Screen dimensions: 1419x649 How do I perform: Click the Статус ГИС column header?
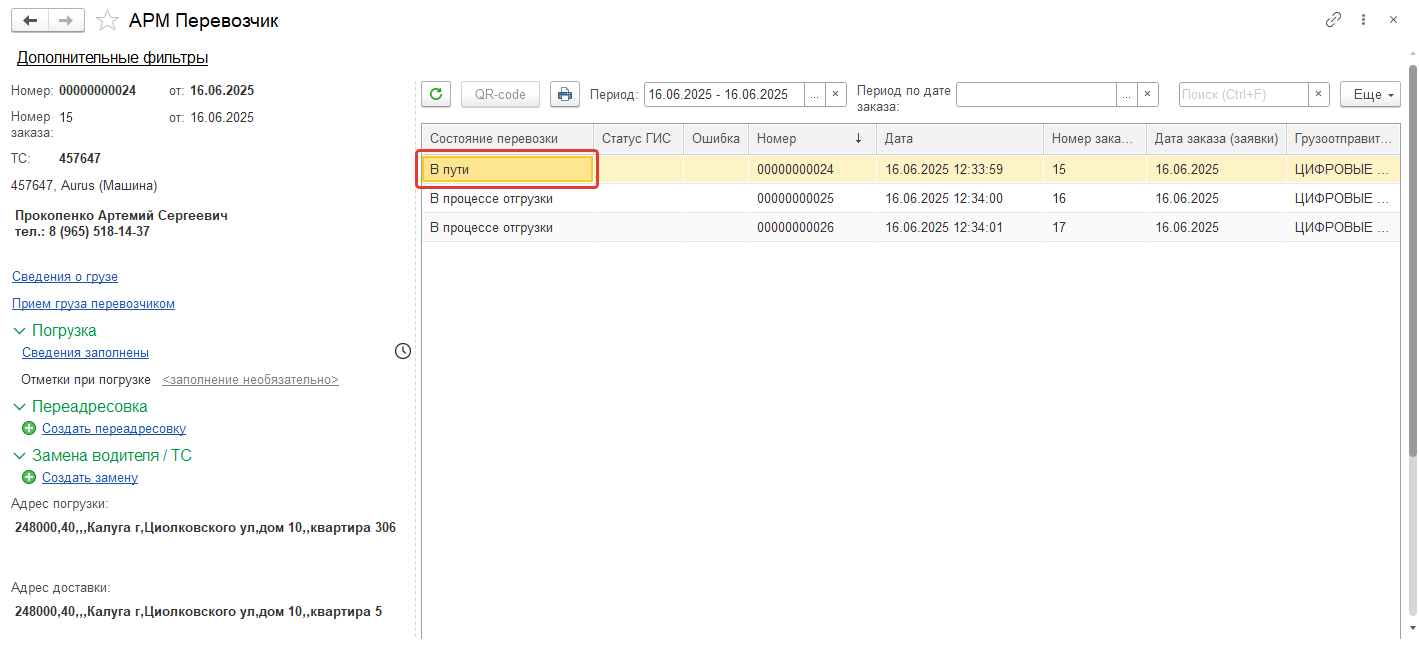(638, 138)
